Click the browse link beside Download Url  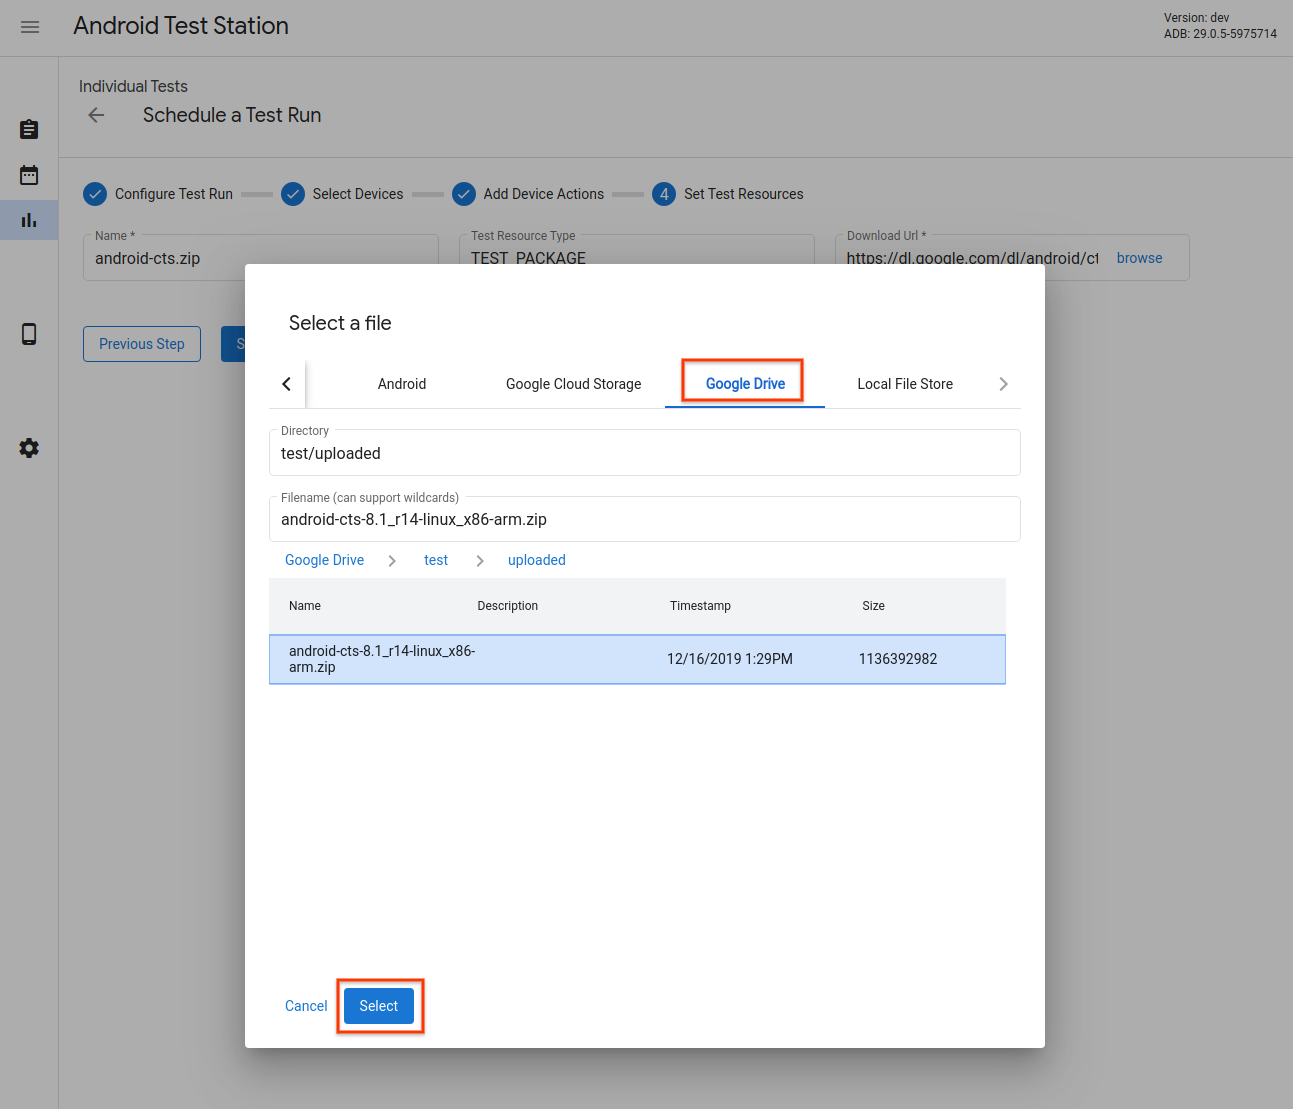pyautogui.click(x=1139, y=258)
